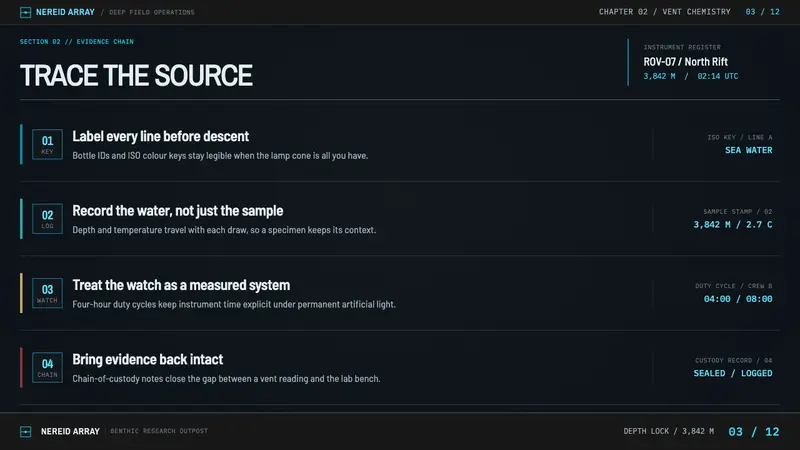Open 'Record the water, not just the sample'
The height and width of the screenshot is (450, 800).
[x=178, y=211]
